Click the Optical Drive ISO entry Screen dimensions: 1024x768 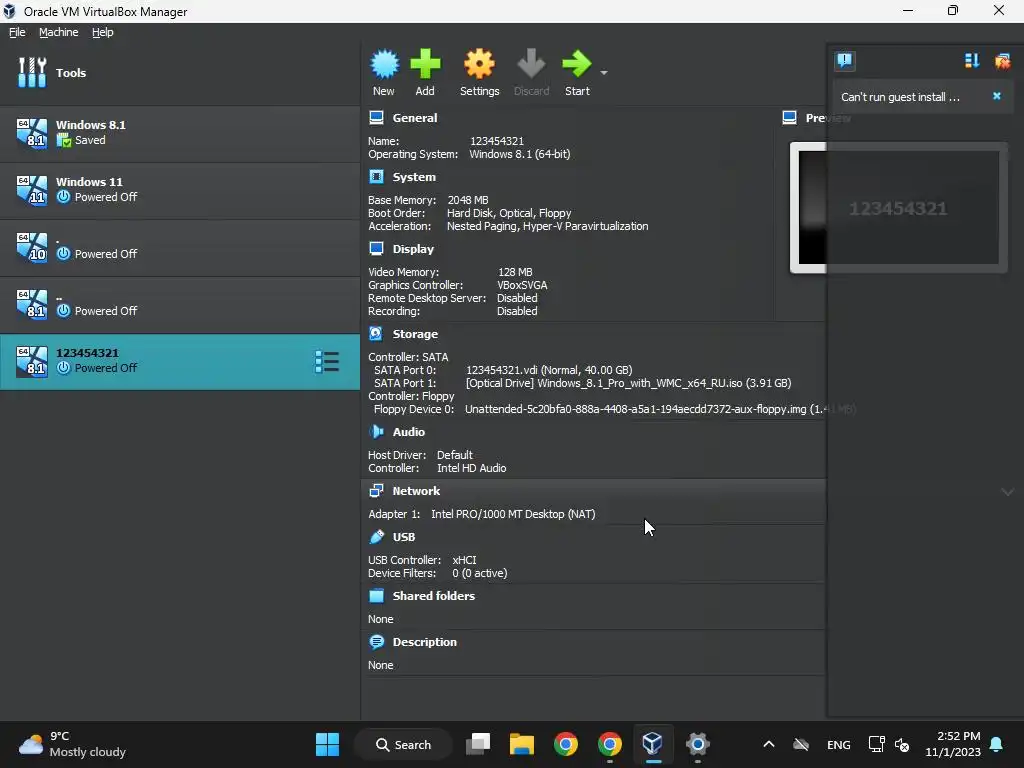628,383
